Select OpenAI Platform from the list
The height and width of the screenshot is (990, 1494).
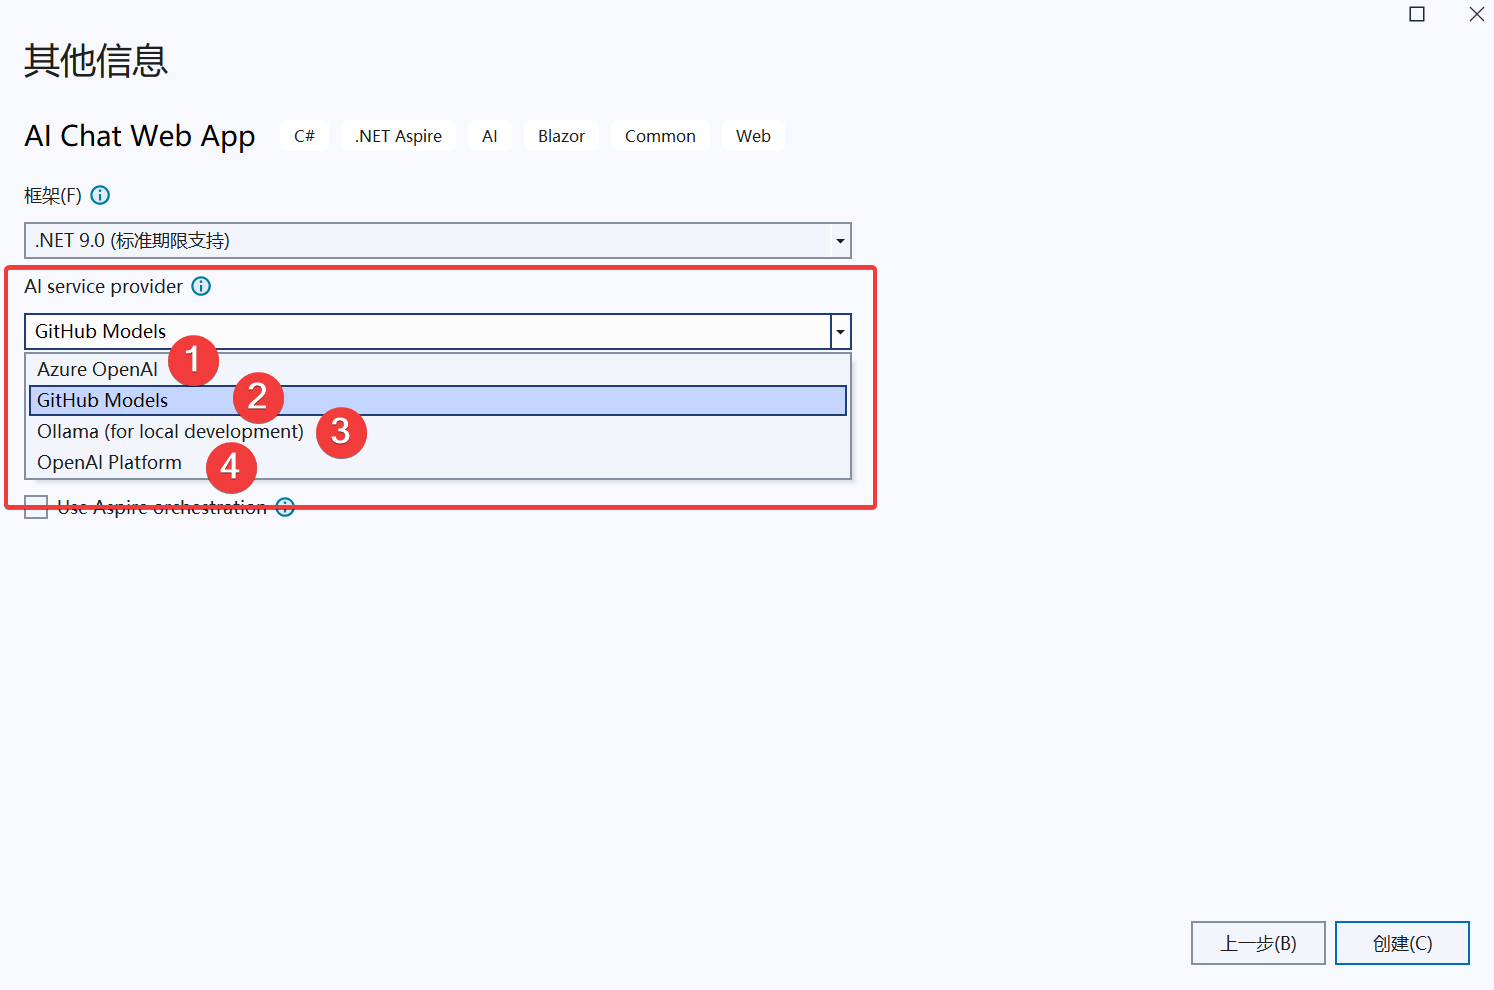coord(438,462)
